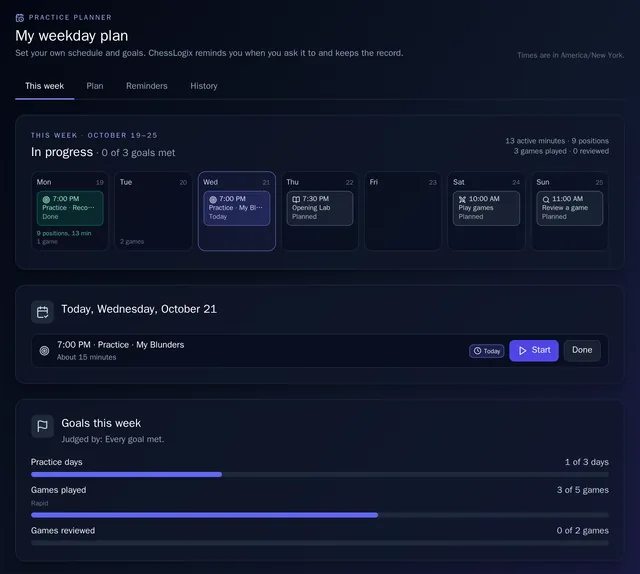
Task: Open Sunday's 11:00 AM Review a game card
Action: point(569,208)
